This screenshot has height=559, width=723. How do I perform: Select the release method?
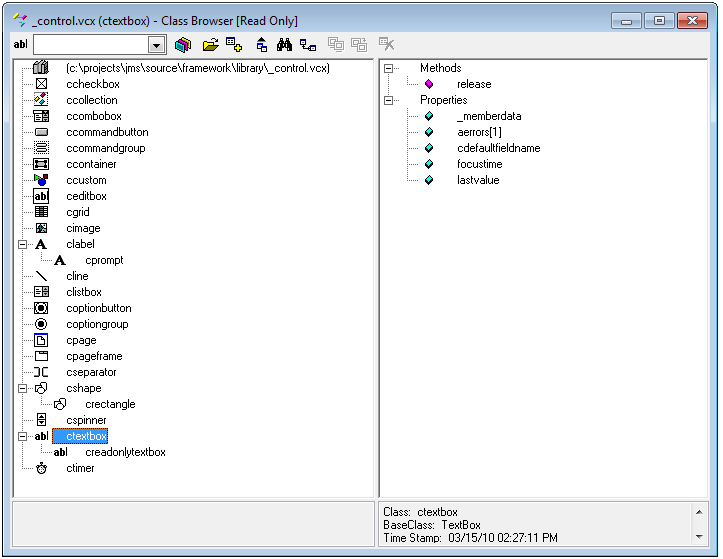474,84
